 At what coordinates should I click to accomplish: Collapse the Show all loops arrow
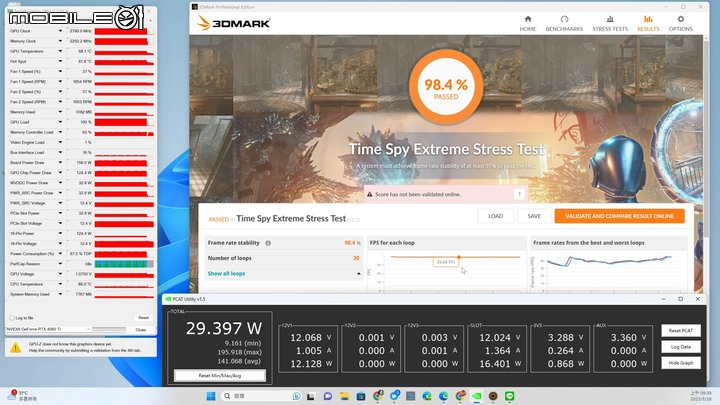pos(359,274)
